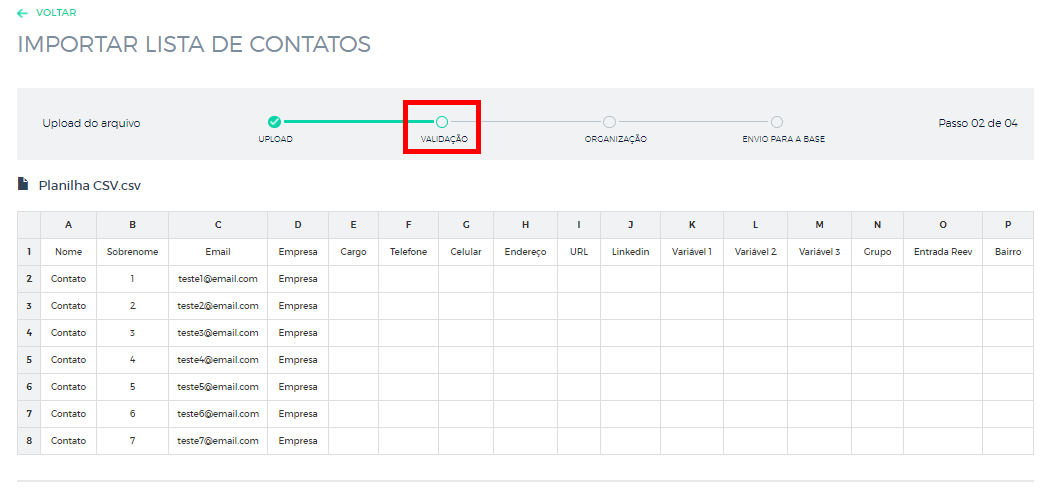Click the Email header cell
Image resolution: width=1046 pixels, height=491 pixels.
click(218, 252)
